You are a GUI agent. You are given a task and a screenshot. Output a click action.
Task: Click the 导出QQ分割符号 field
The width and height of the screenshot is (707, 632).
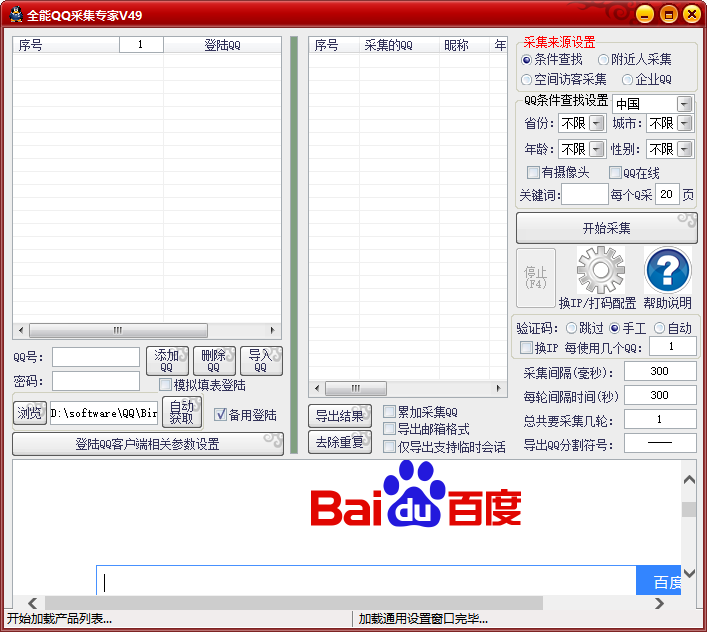pyautogui.click(x=660, y=443)
